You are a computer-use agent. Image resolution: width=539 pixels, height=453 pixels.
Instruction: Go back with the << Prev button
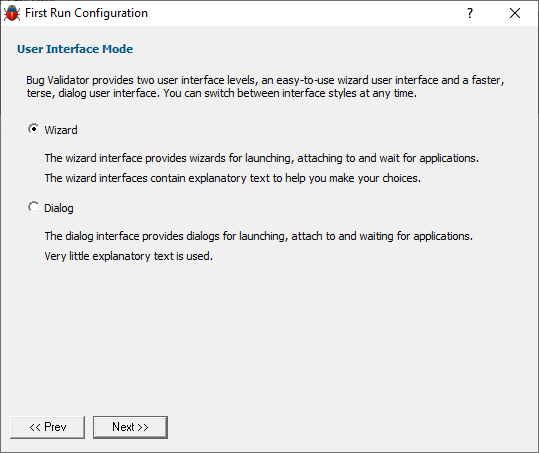click(x=47, y=427)
